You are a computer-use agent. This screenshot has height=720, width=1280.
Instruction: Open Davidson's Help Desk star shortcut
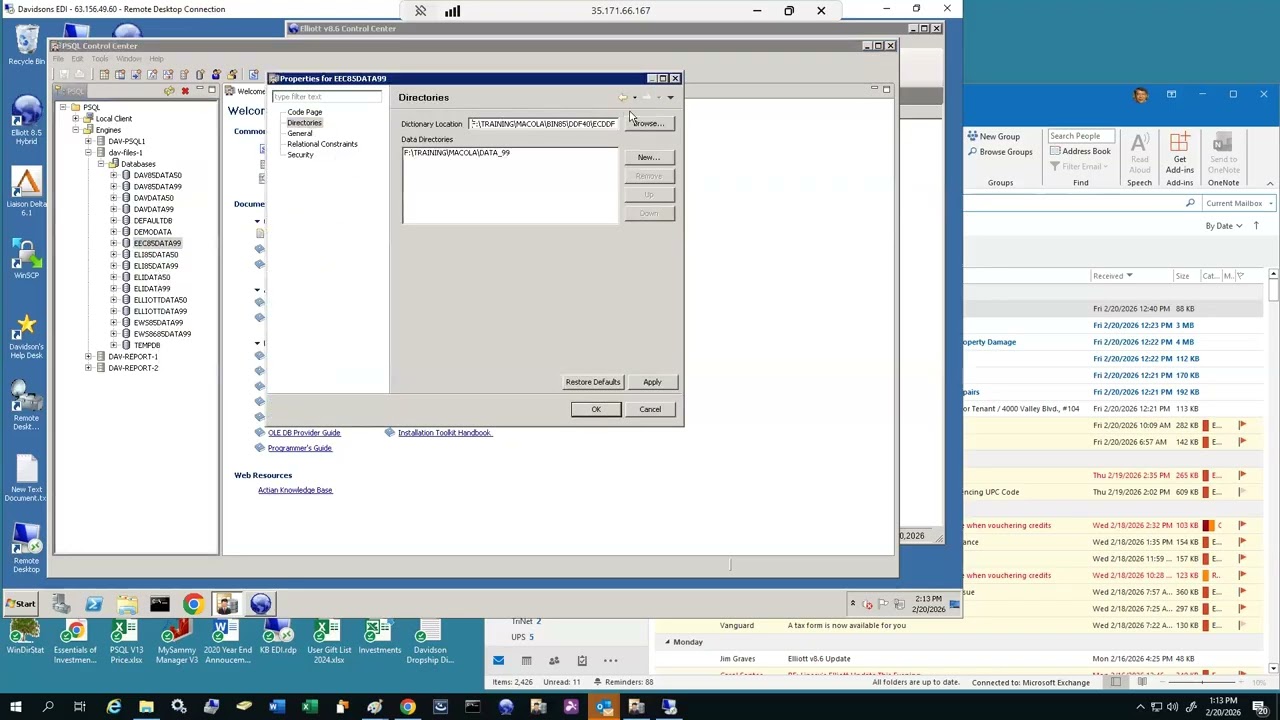tap(26, 335)
